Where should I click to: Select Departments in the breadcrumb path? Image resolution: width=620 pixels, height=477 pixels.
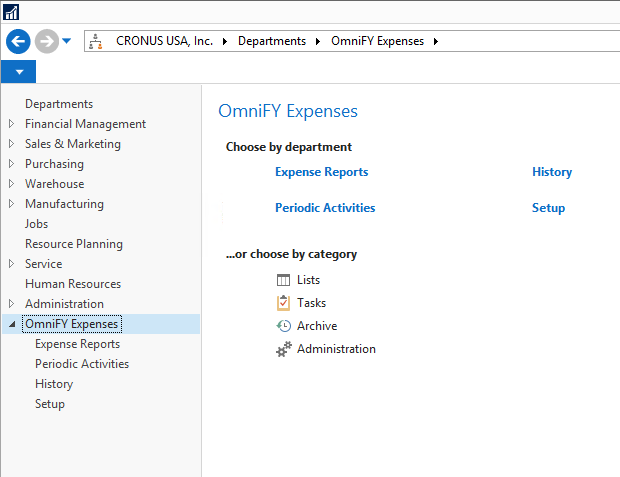(x=272, y=41)
